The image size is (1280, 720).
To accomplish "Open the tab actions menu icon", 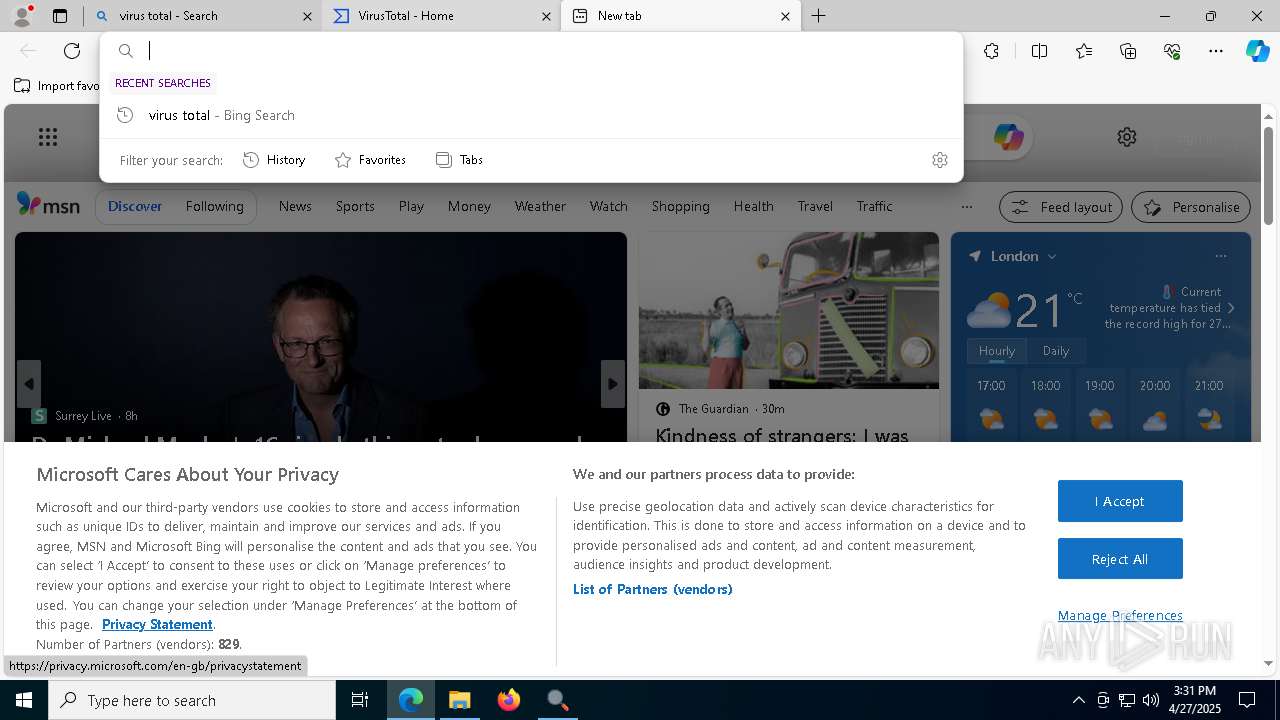I will pos(60,16).
